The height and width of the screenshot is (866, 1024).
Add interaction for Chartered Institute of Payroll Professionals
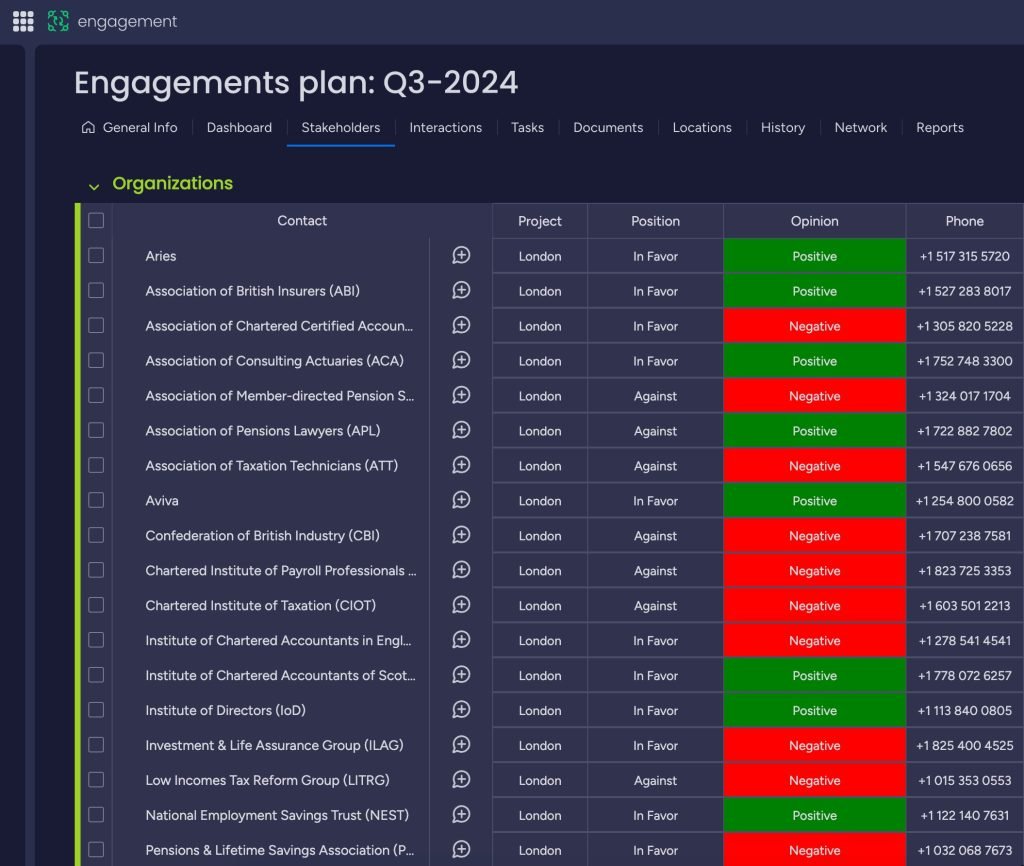pyautogui.click(x=461, y=570)
